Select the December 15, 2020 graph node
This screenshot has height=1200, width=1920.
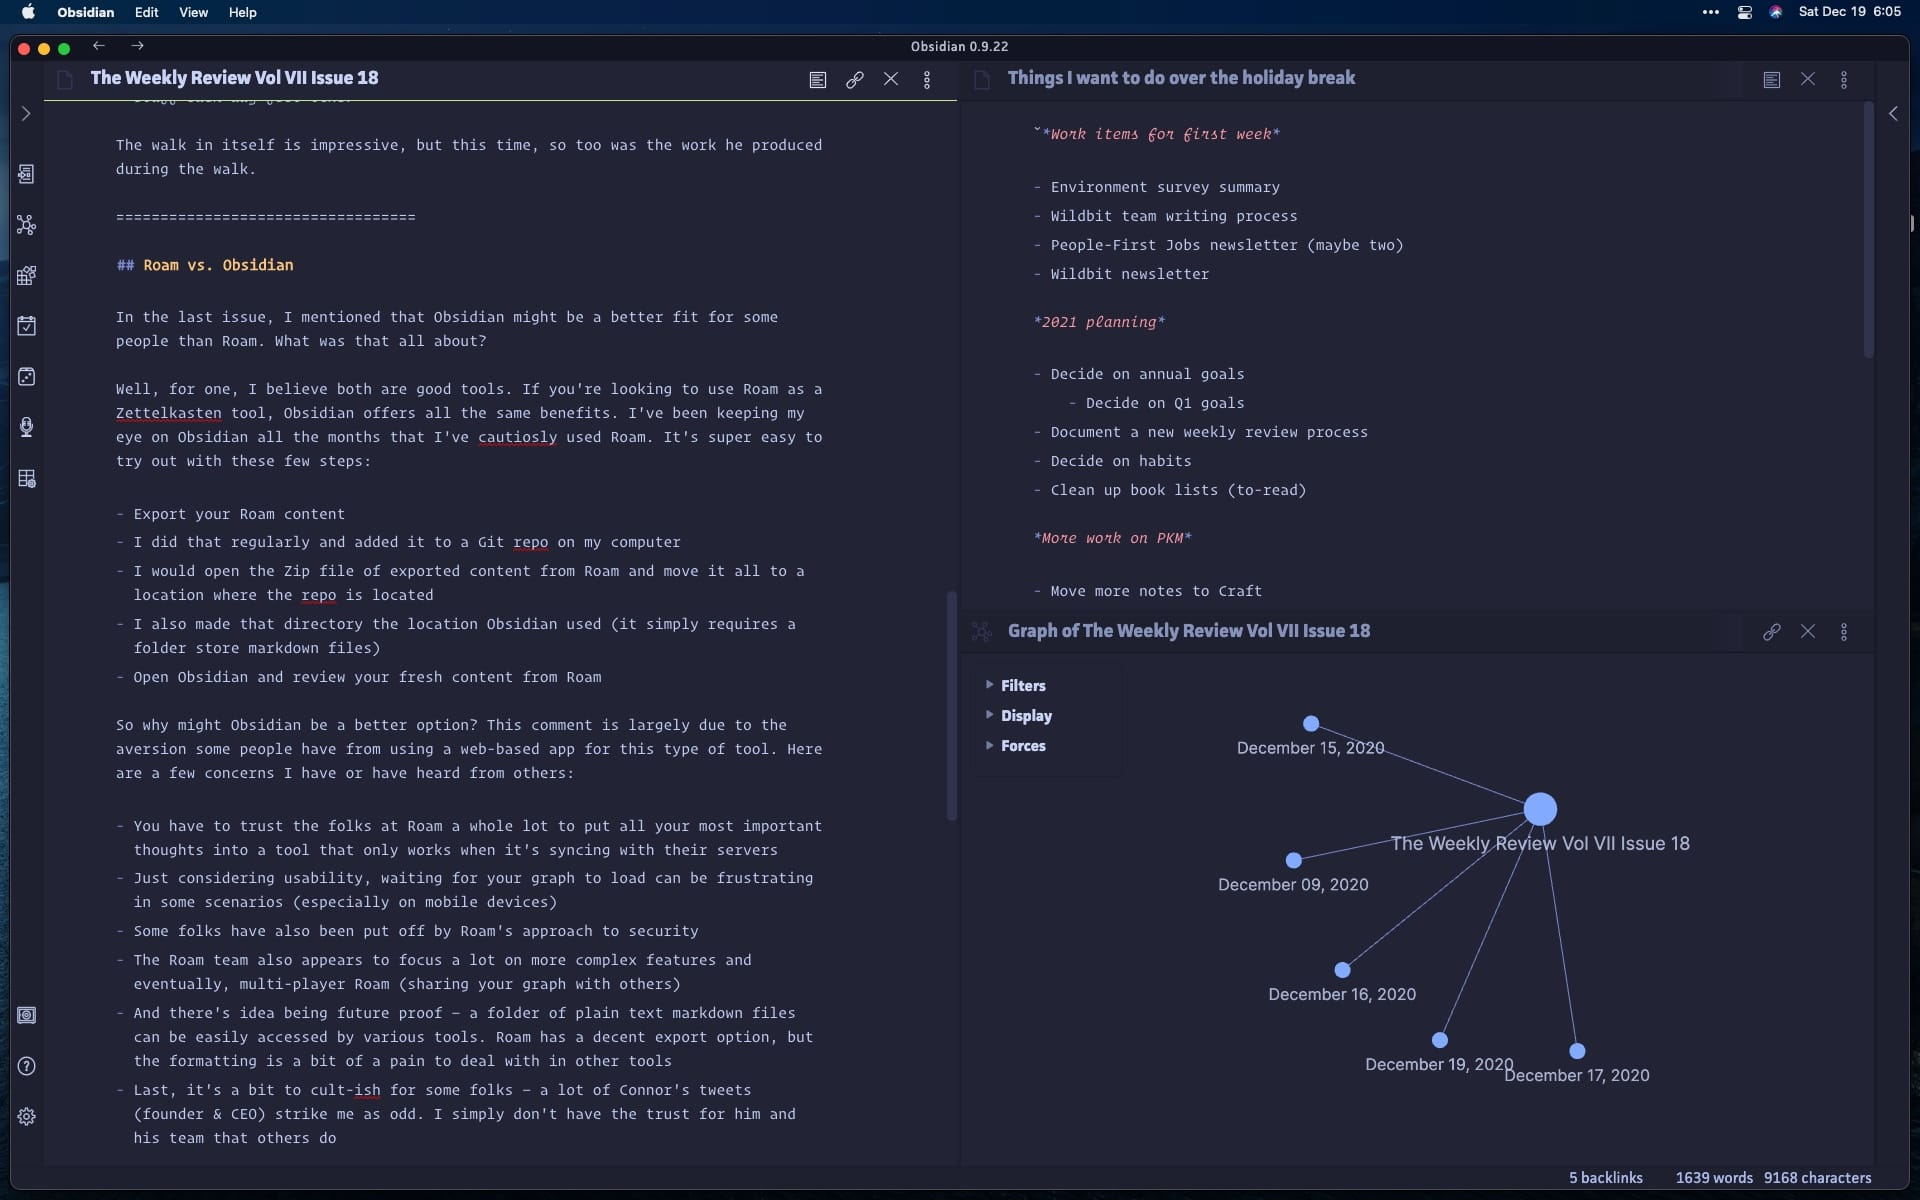(x=1311, y=723)
